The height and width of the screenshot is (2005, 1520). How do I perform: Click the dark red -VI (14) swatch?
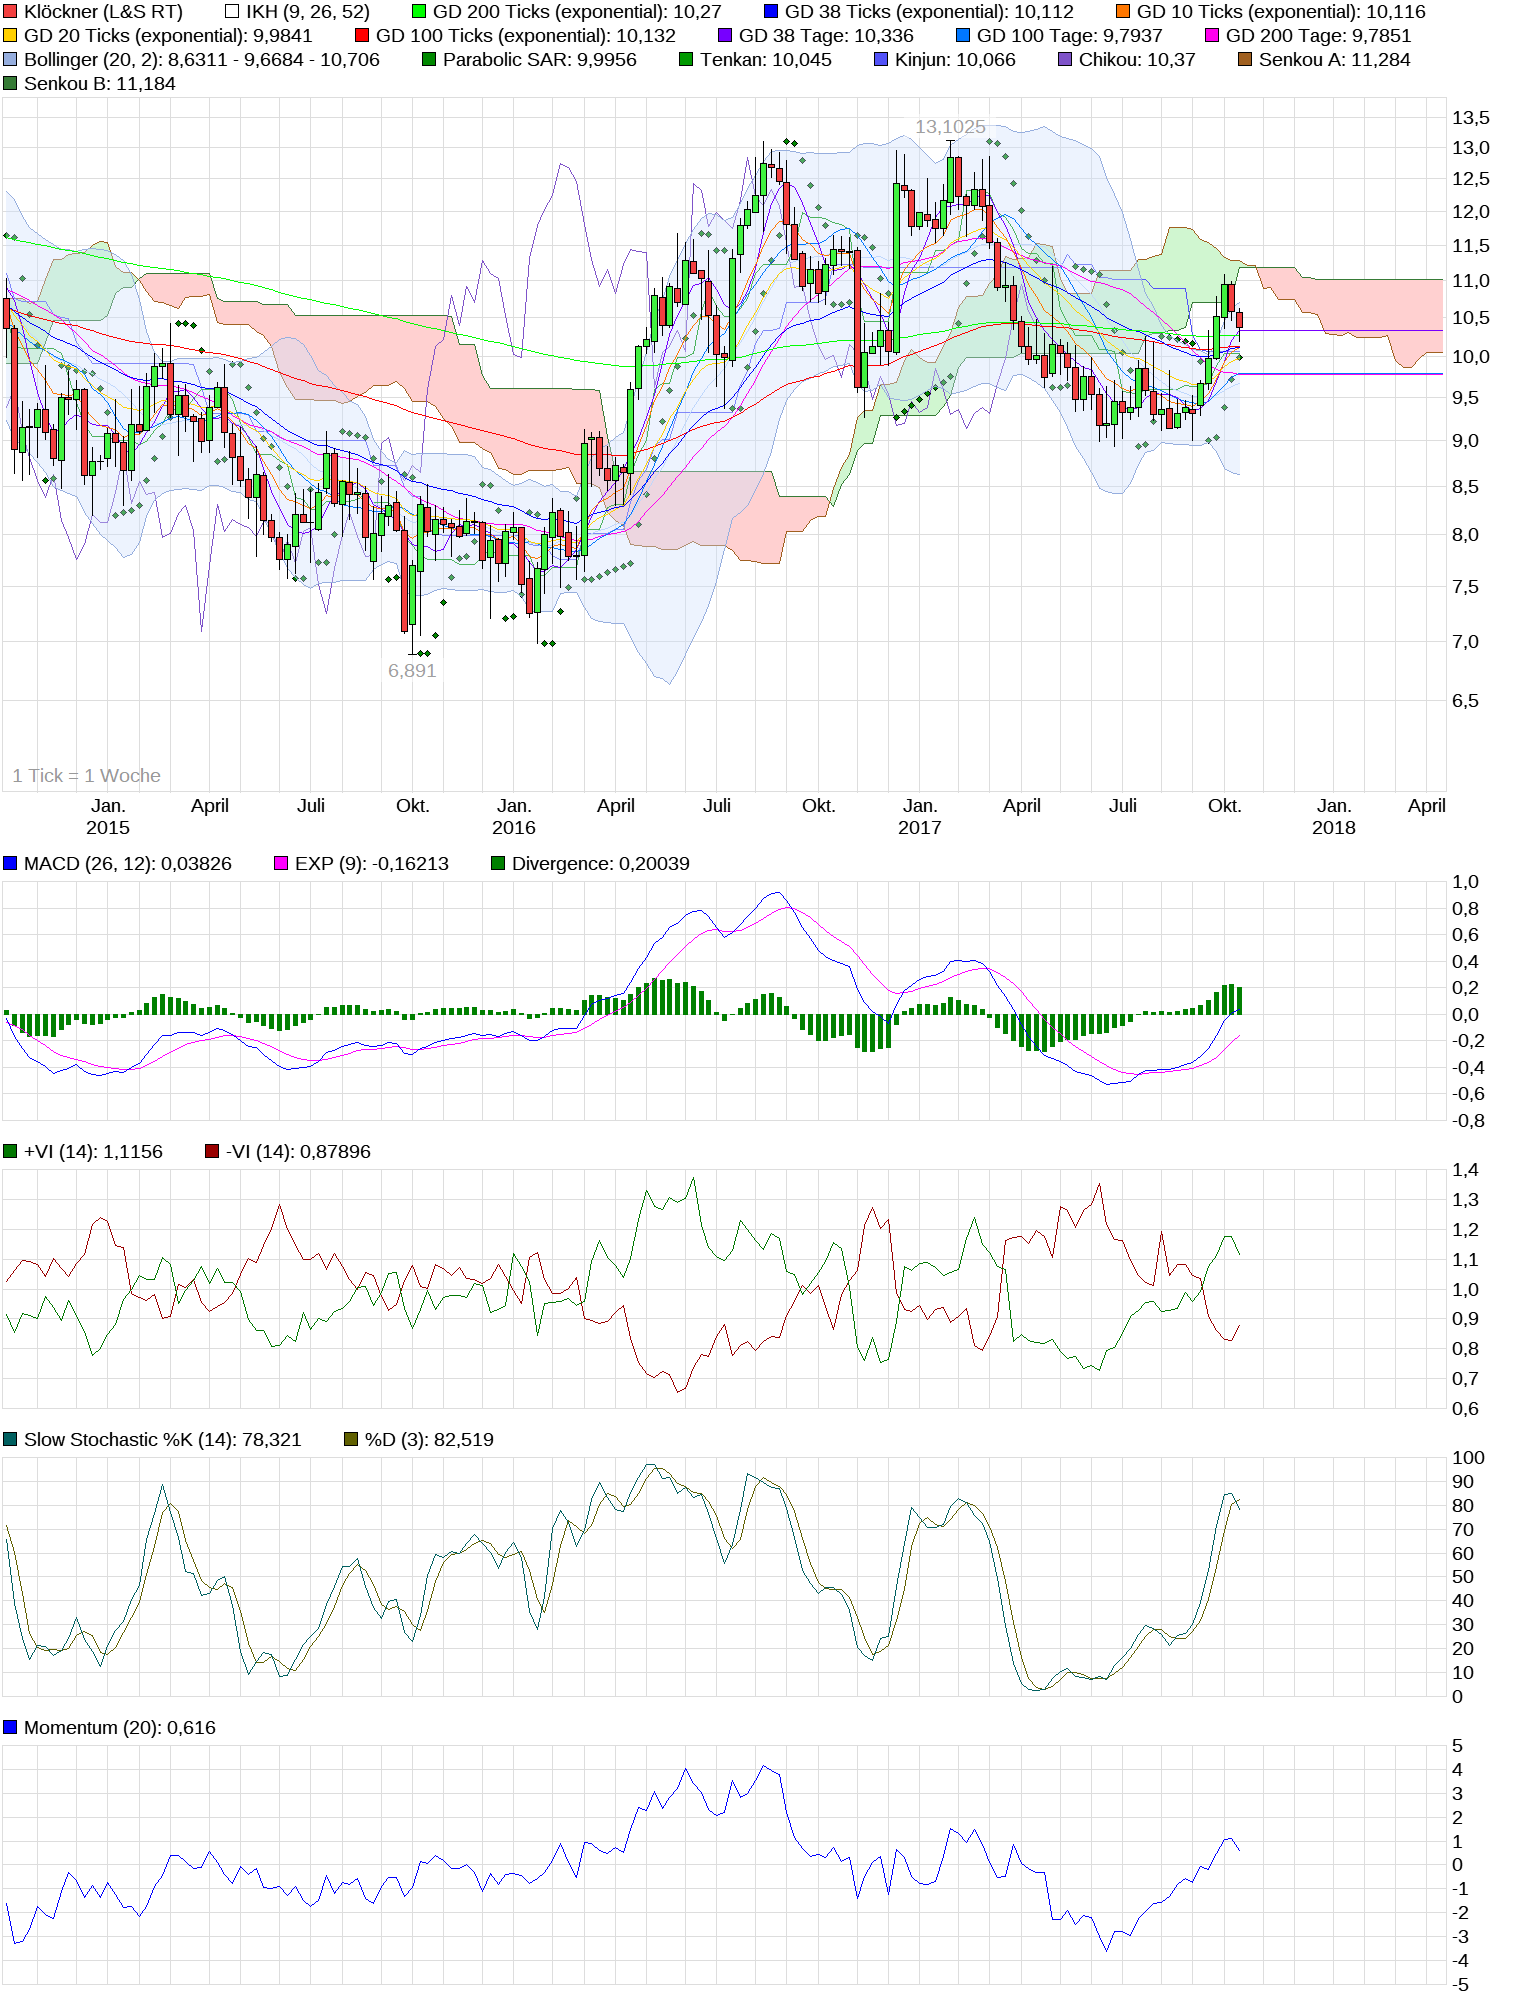[x=212, y=1152]
